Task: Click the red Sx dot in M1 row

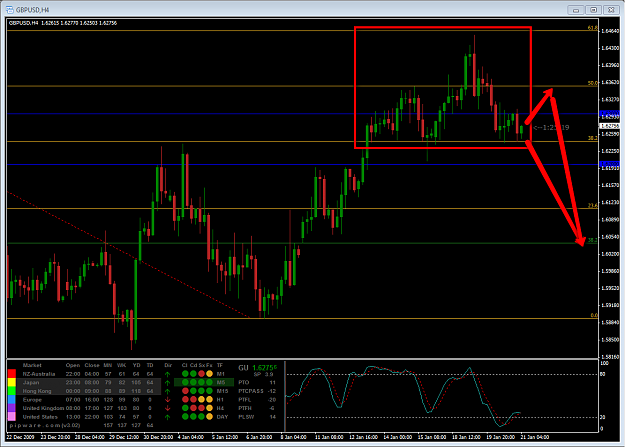Action: point(201,374)
